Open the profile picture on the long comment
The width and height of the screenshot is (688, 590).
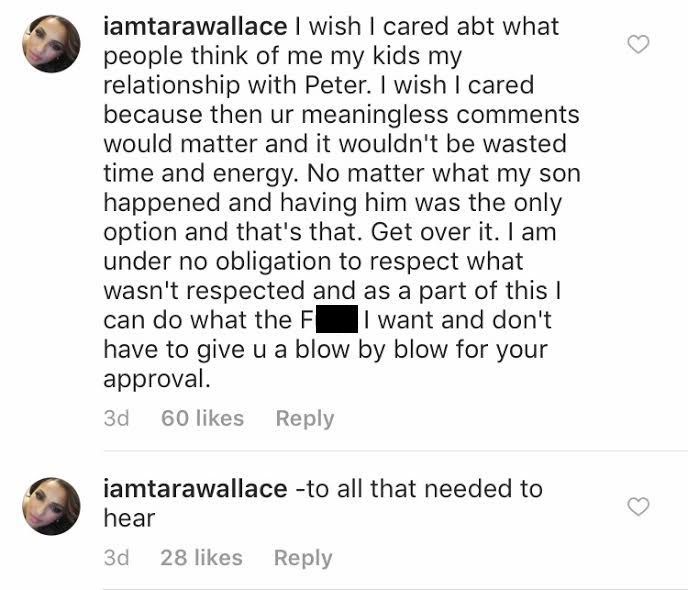[x=51, y=45]
